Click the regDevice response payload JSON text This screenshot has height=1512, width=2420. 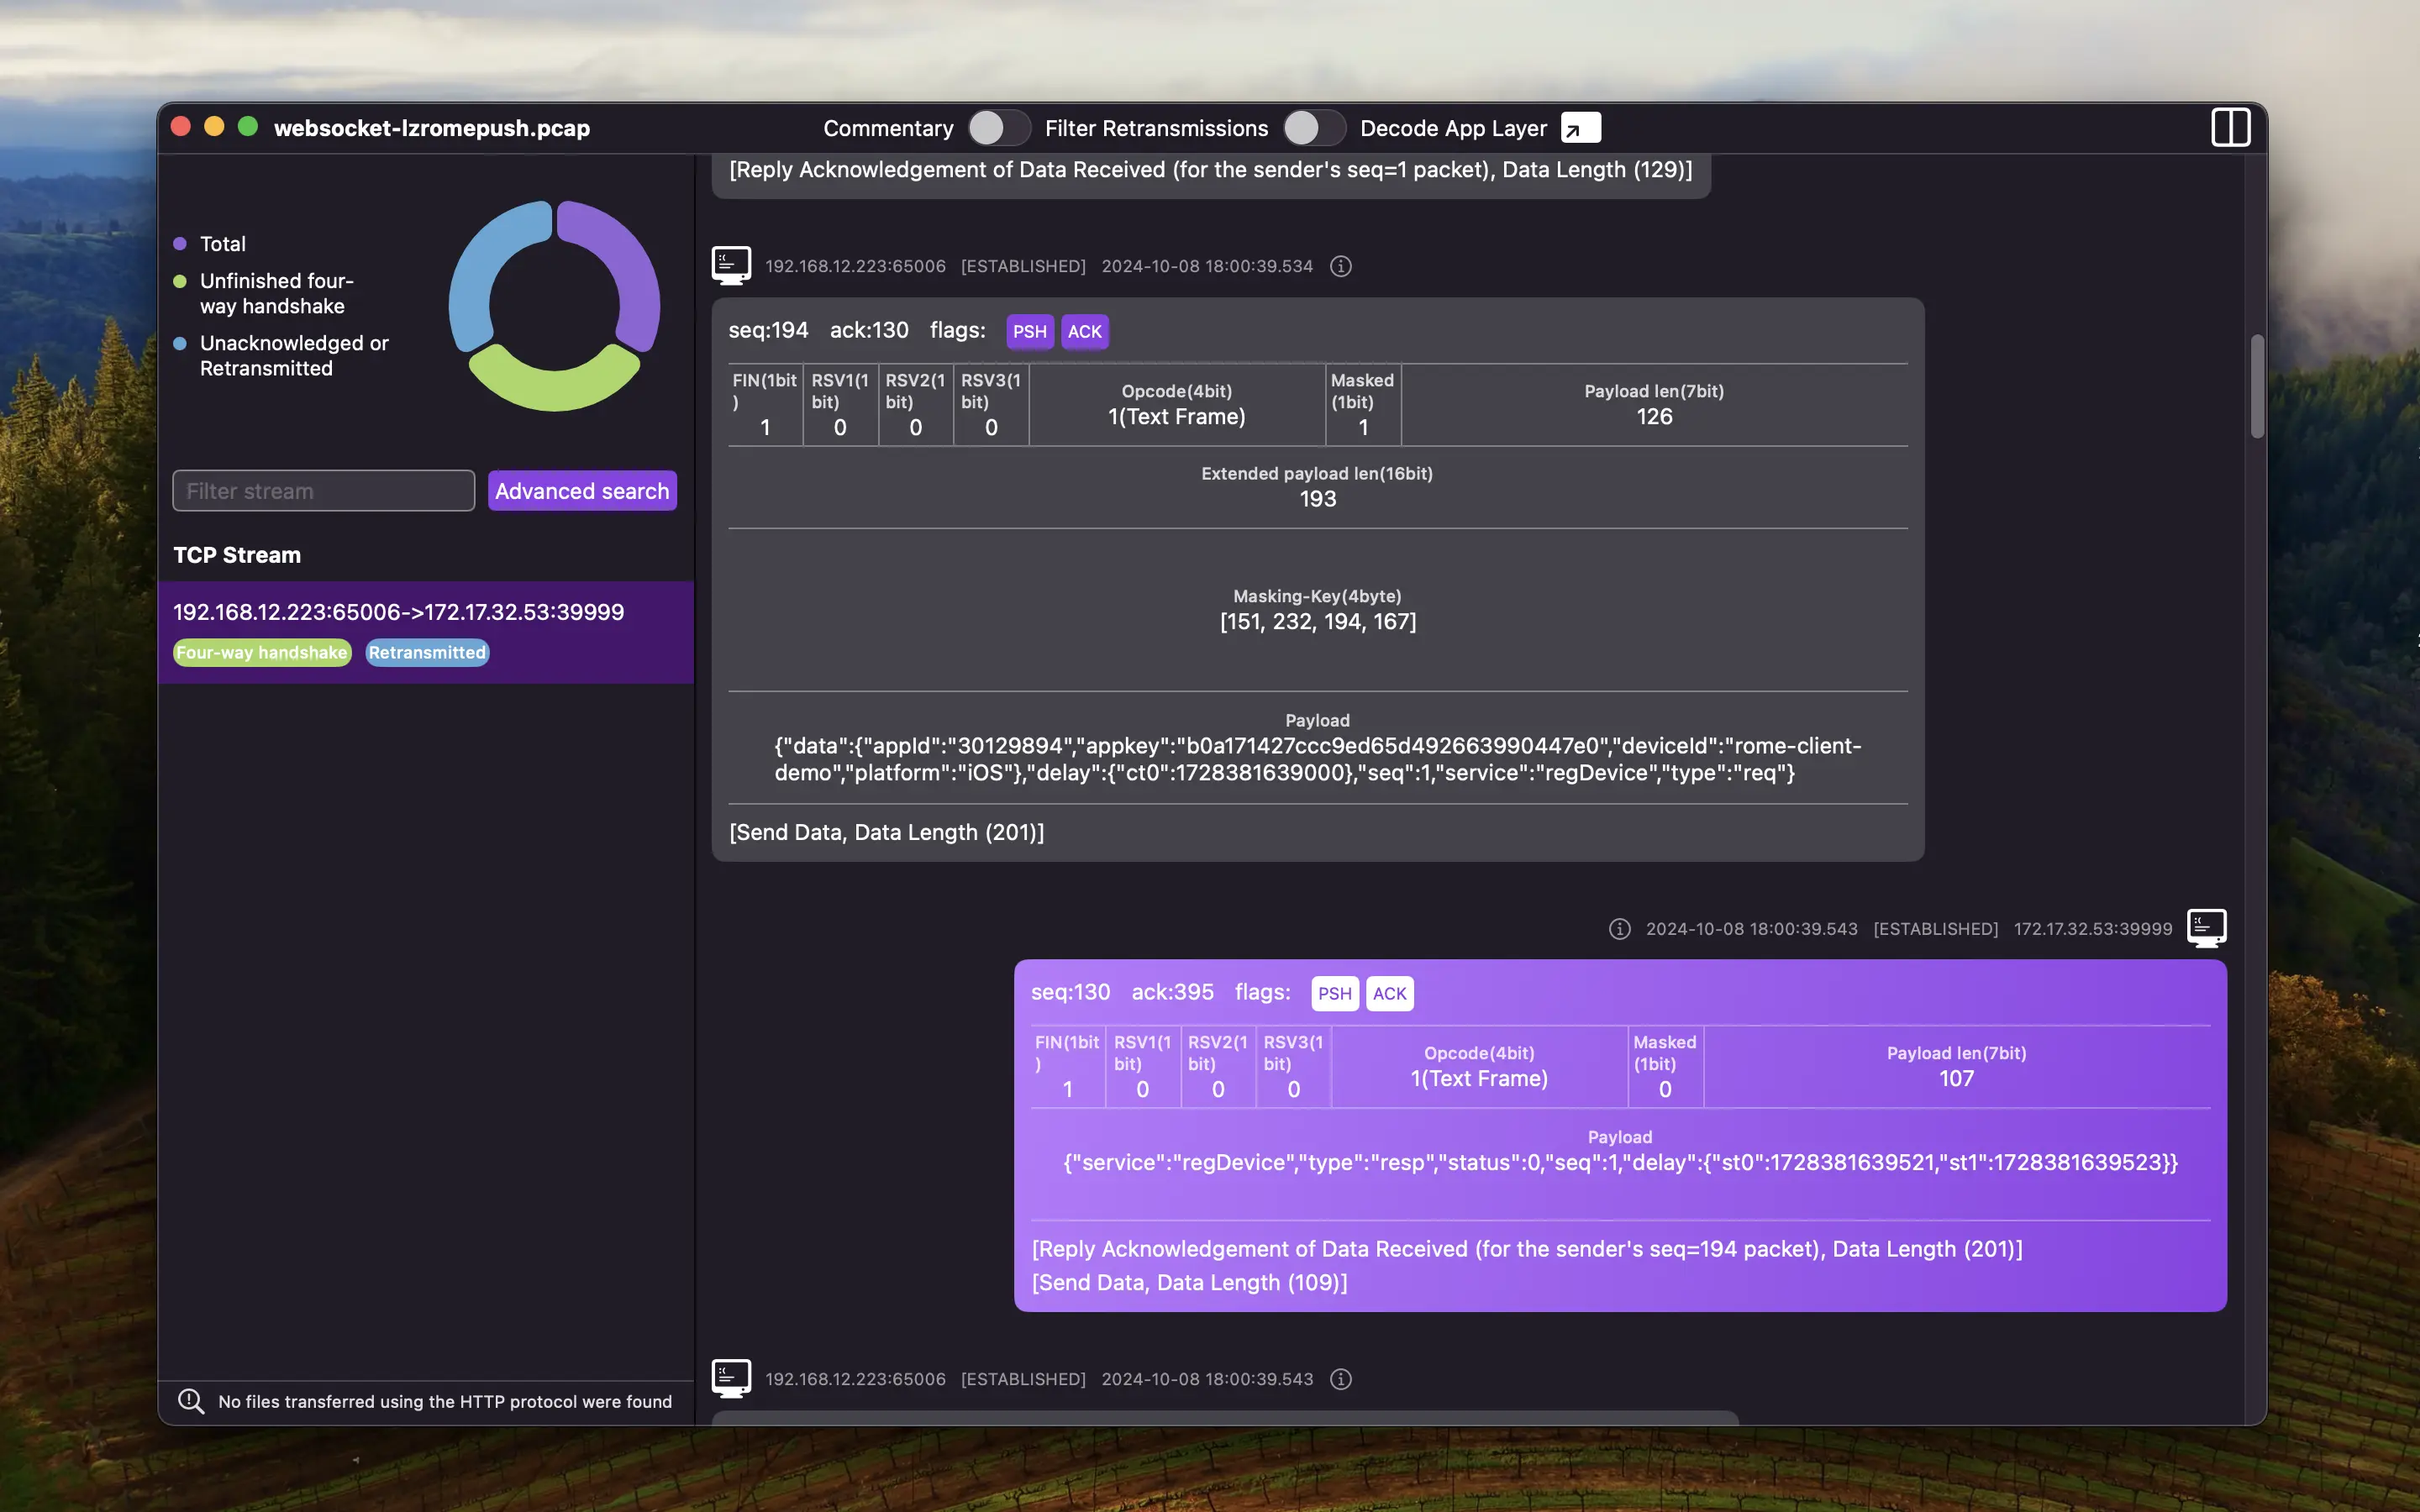coord(1620,1163)
